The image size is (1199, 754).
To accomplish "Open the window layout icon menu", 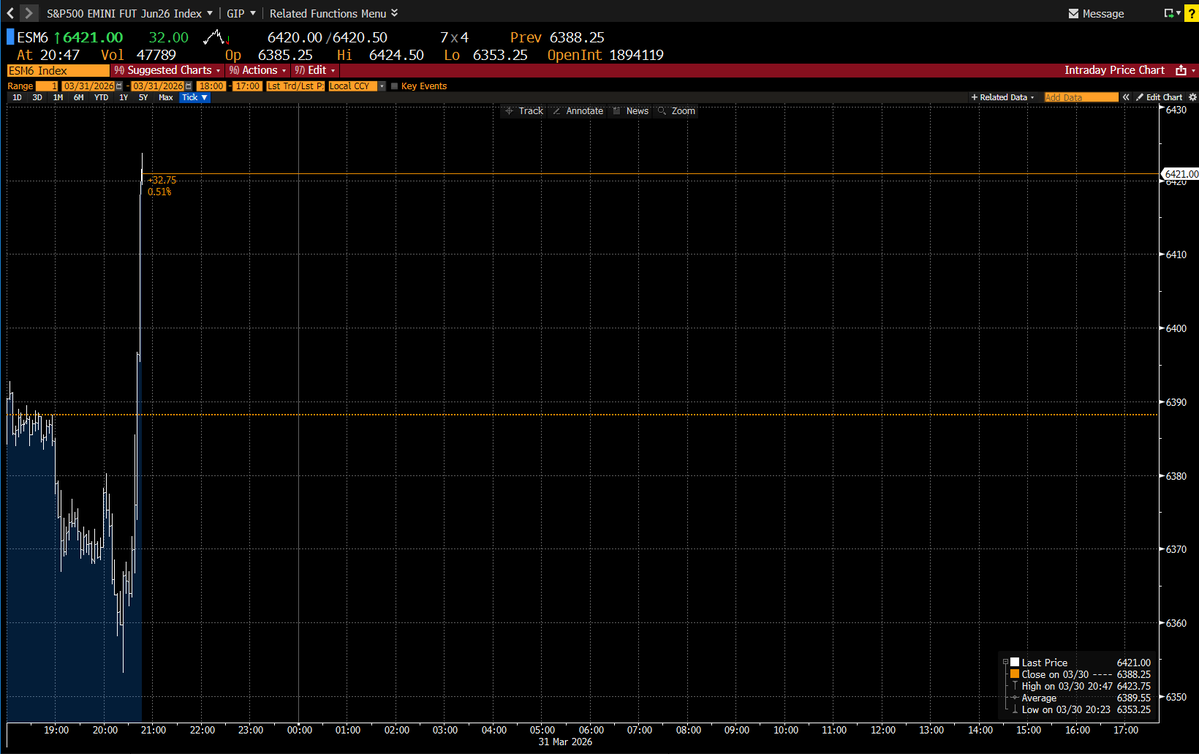I will [x=1171, y=13].
